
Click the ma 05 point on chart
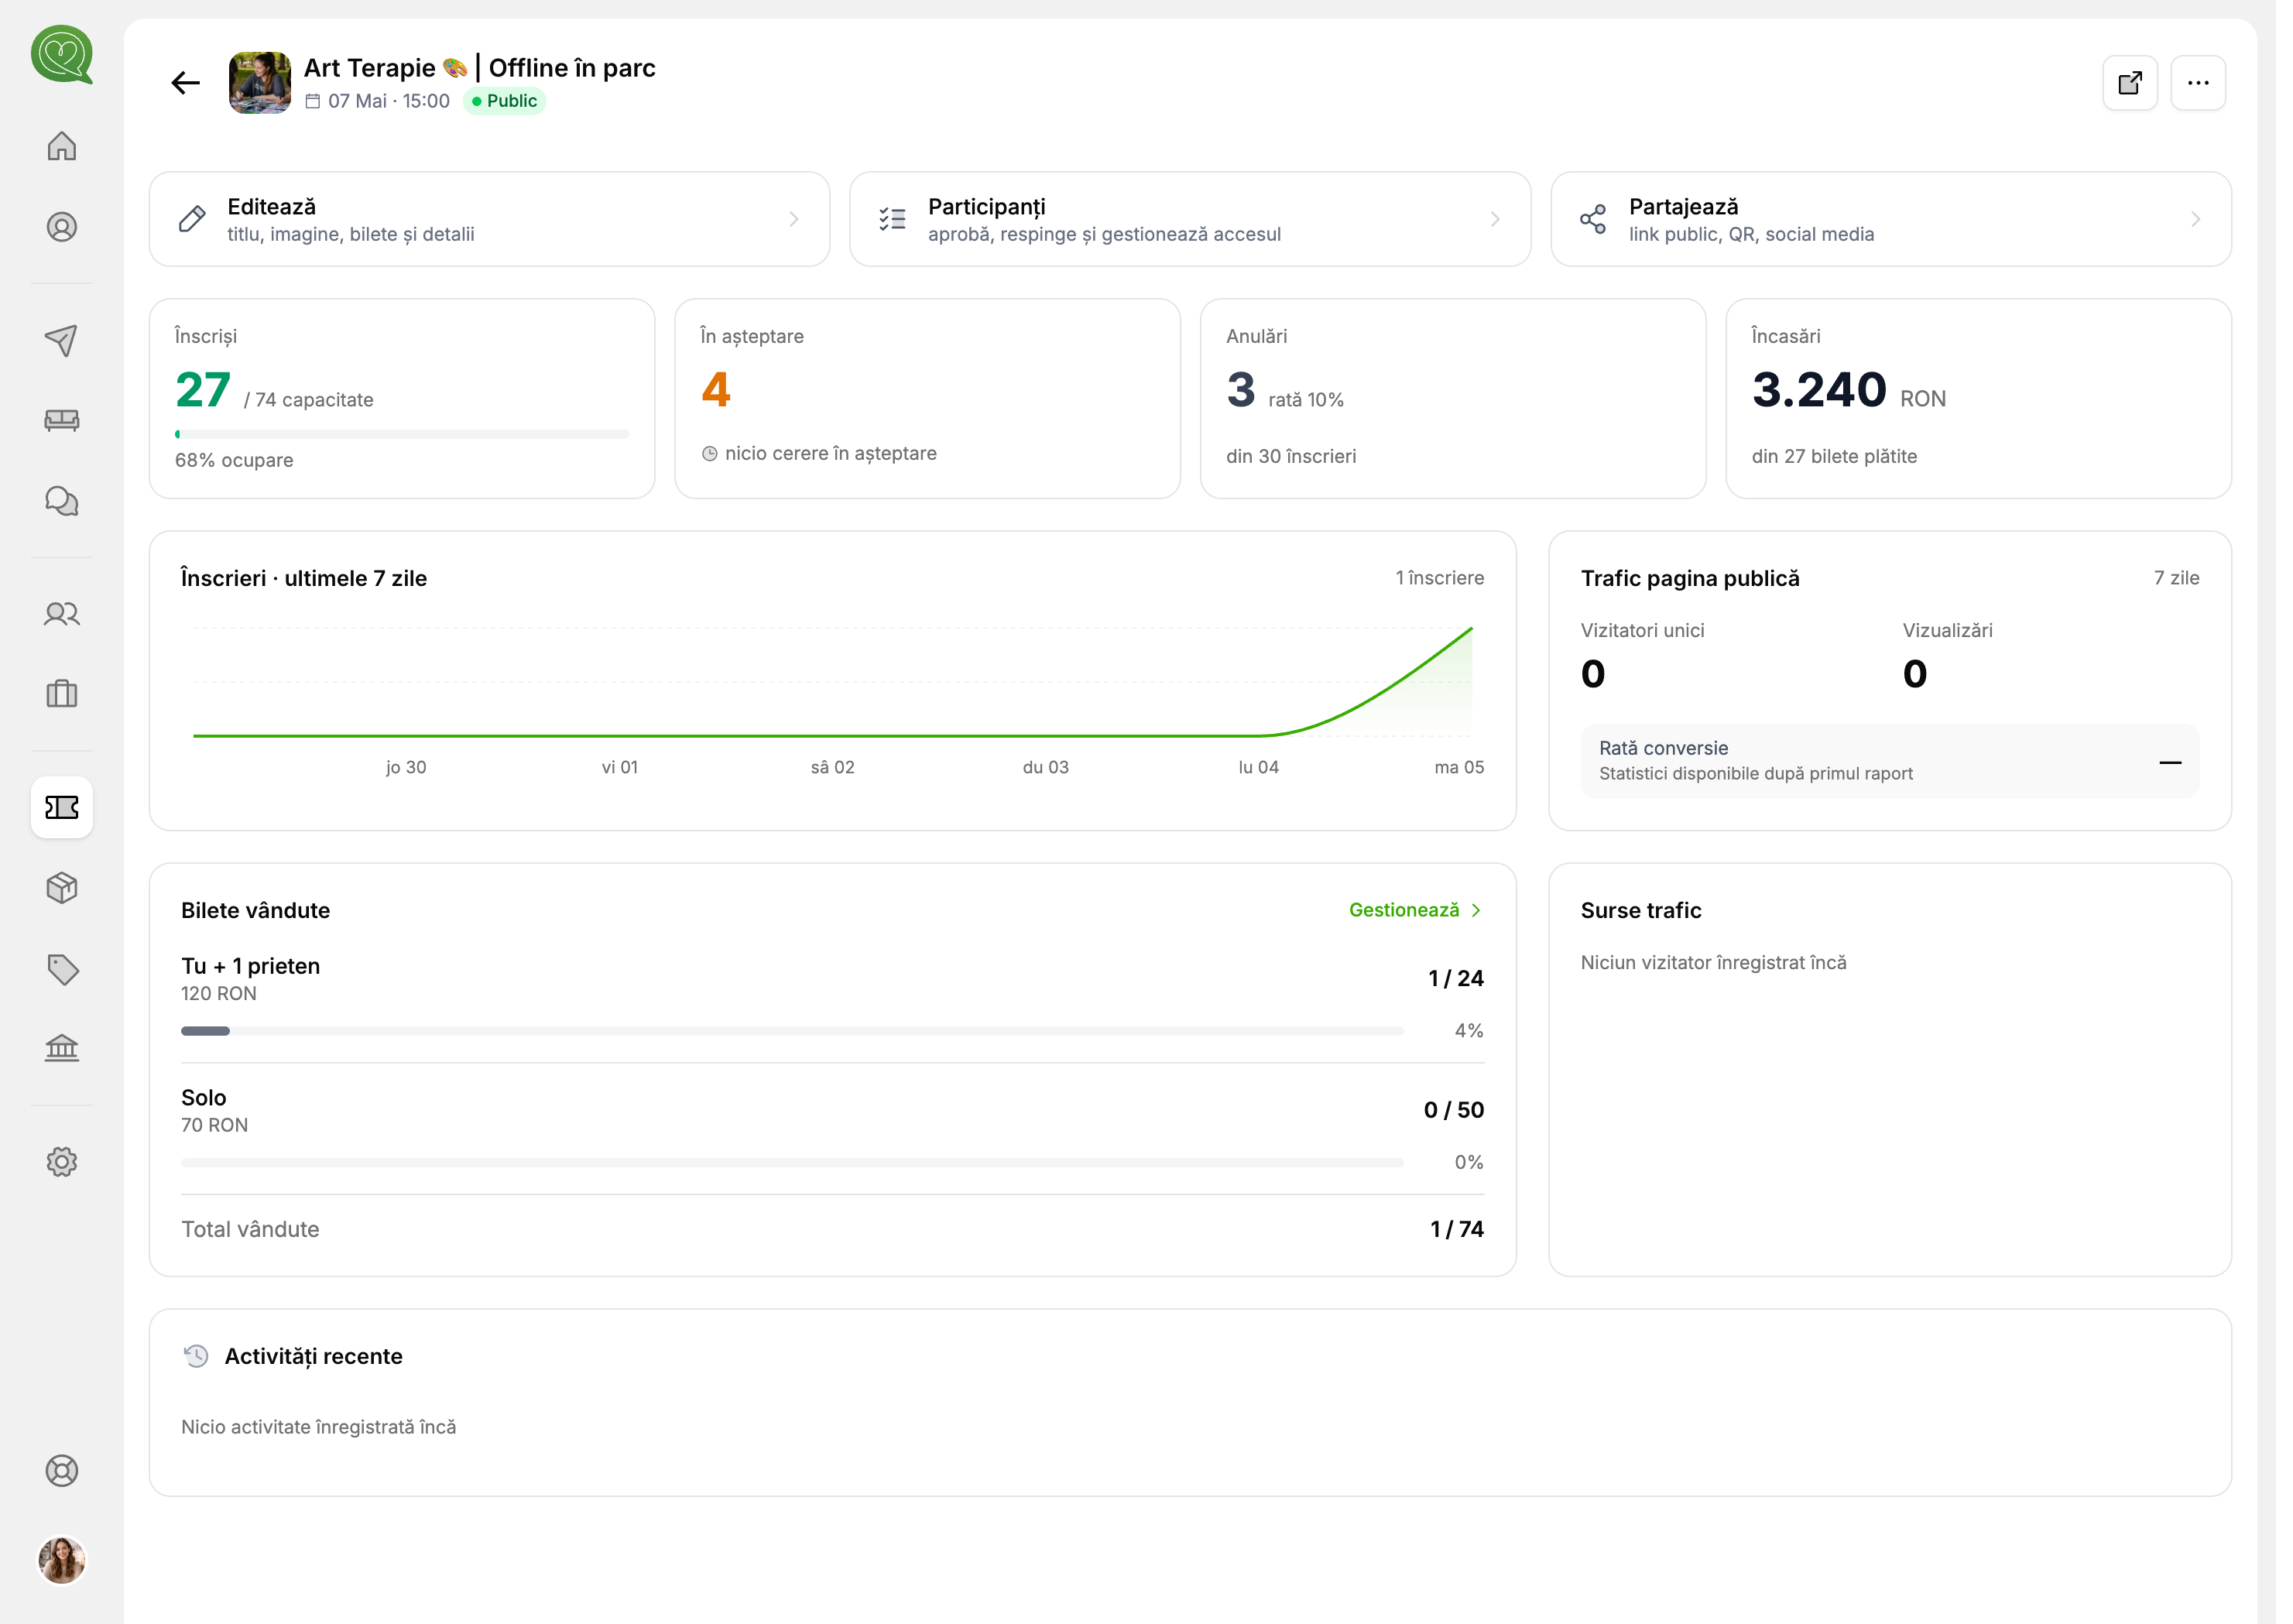pos(1472,628)
